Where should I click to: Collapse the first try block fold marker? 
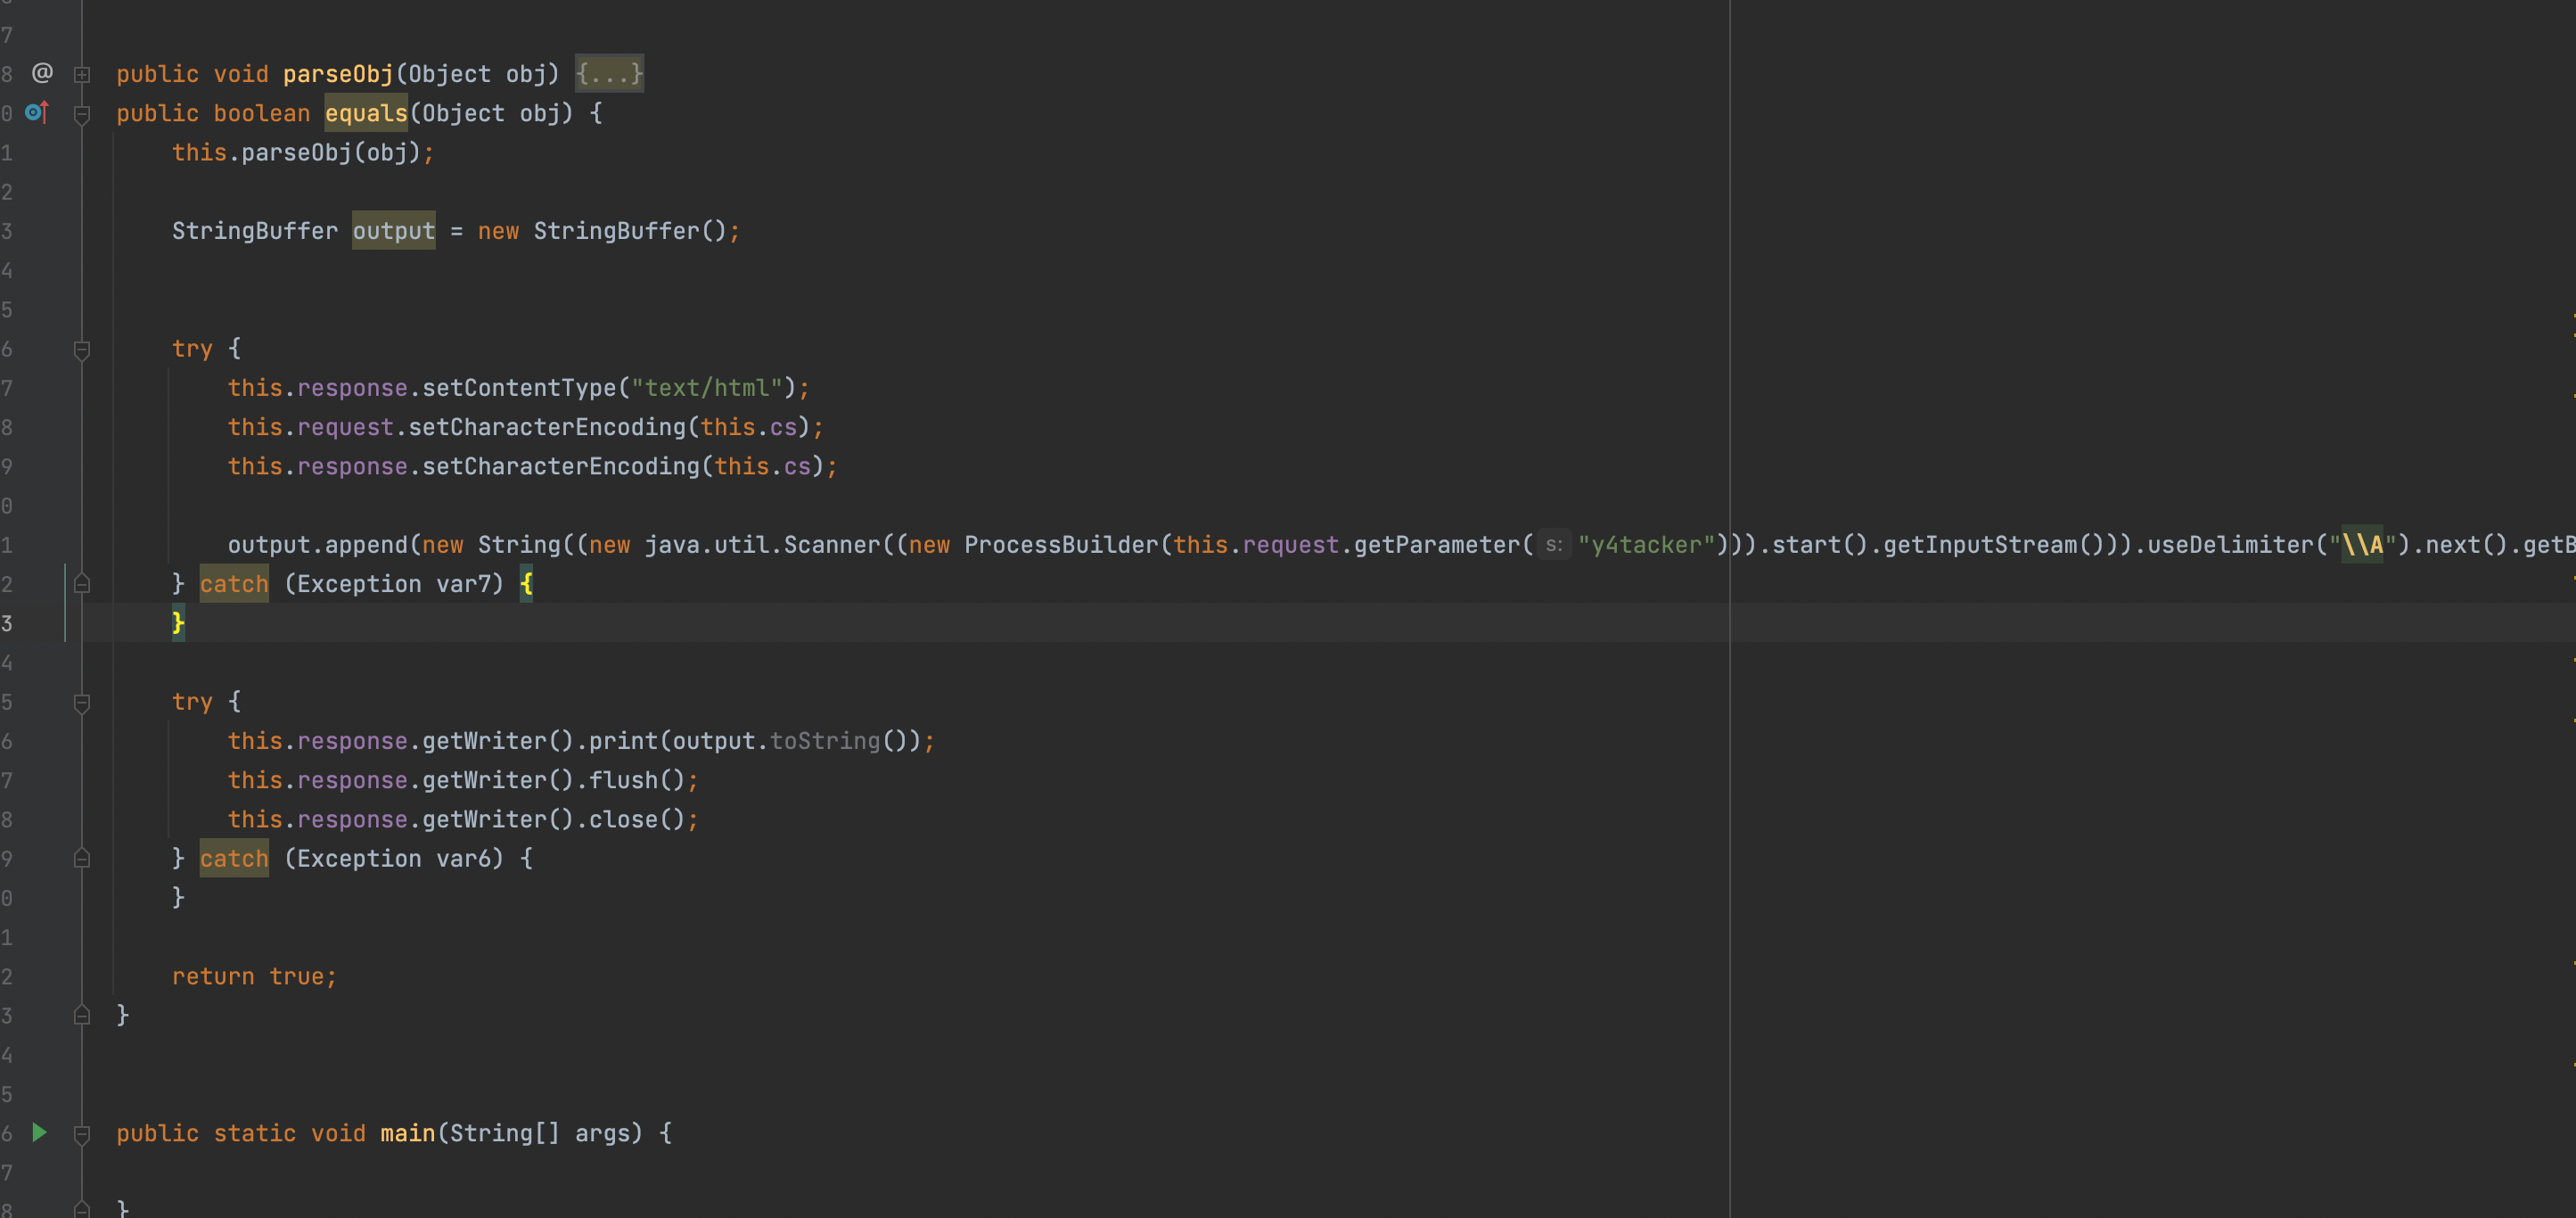click(82, 349)
